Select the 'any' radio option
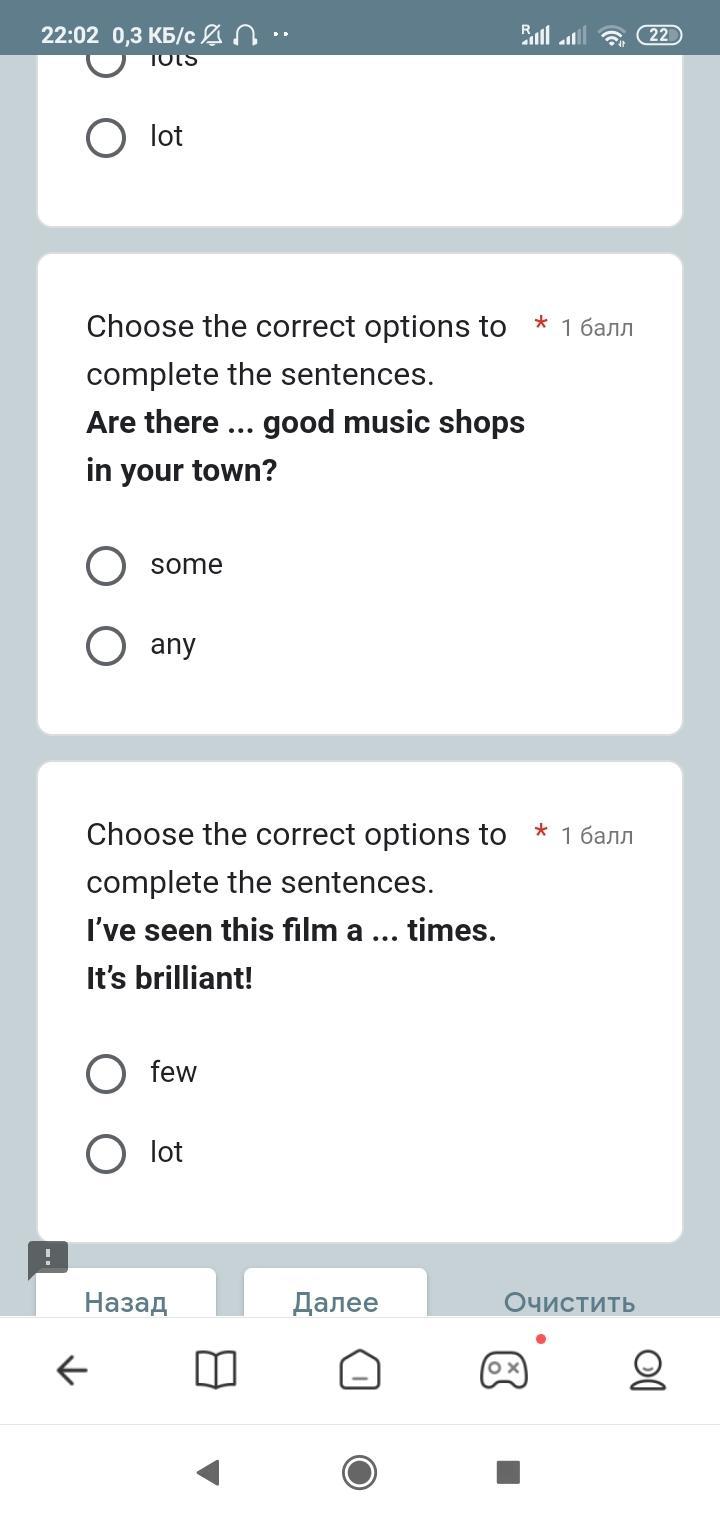The height and width of the screenshot is (1520, 720). pyautogui.click(x=106, y=646)
